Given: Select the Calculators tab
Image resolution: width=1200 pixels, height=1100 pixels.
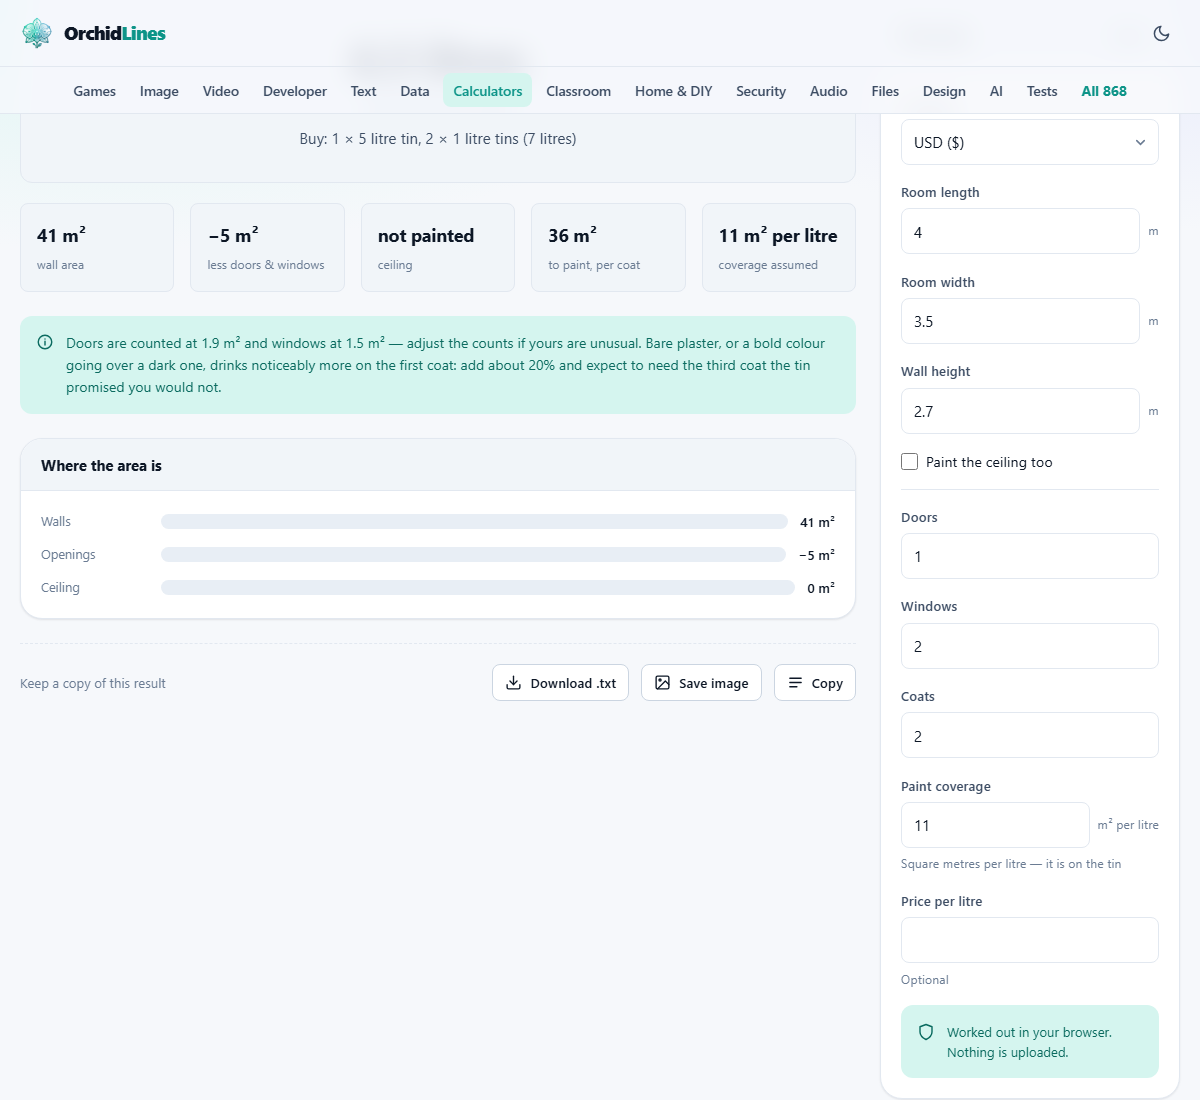Looking at the screenshot, I should 488,91.
